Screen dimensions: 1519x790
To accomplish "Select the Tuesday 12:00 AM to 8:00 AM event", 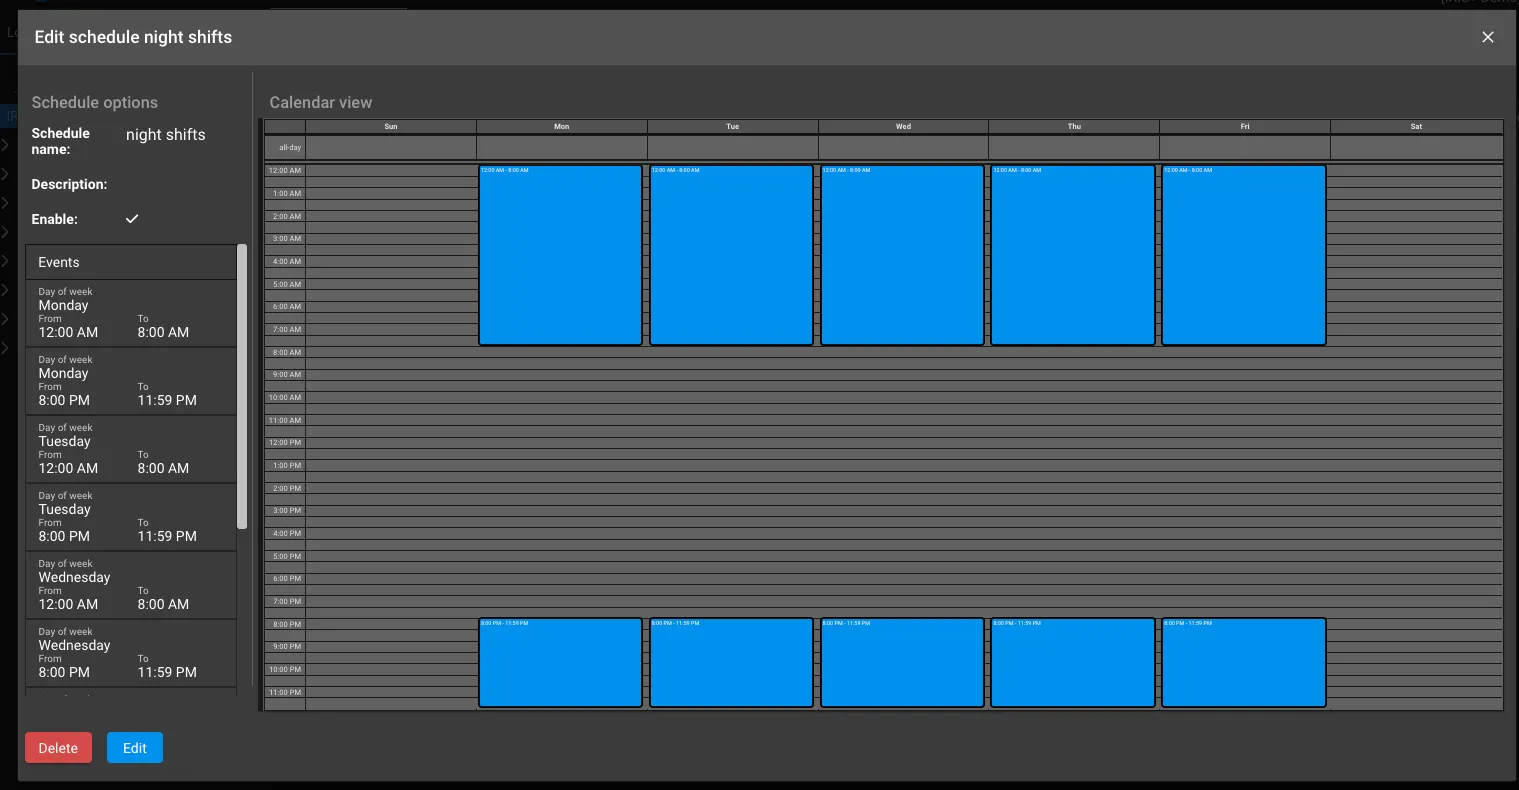I will tap(131, 449).
